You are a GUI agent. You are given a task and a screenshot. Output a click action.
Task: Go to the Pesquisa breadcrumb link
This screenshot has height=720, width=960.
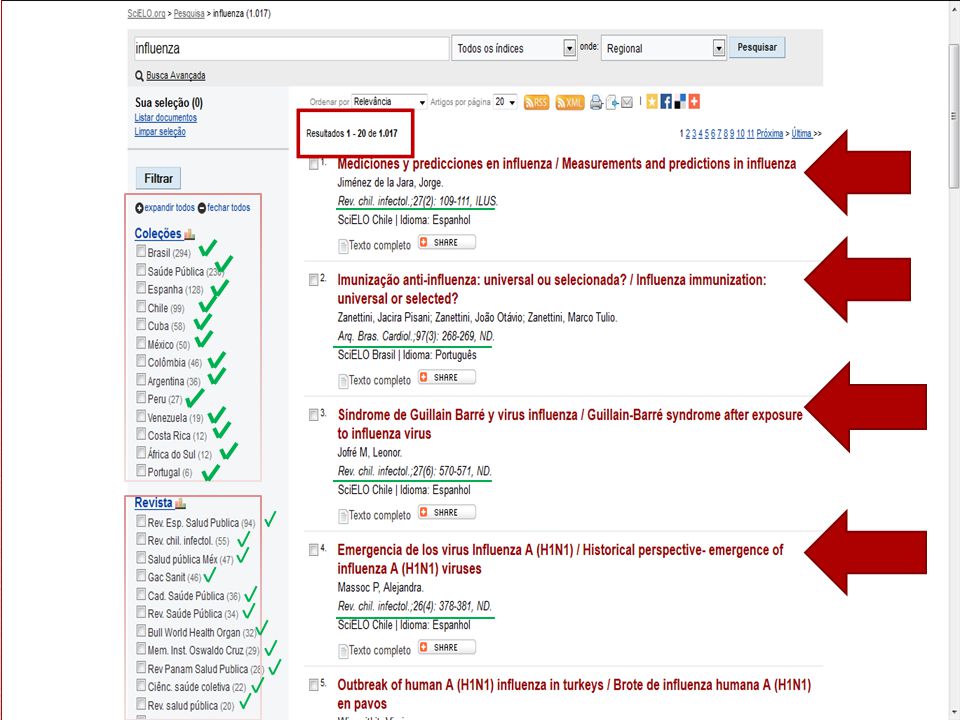tap(189, 13)
